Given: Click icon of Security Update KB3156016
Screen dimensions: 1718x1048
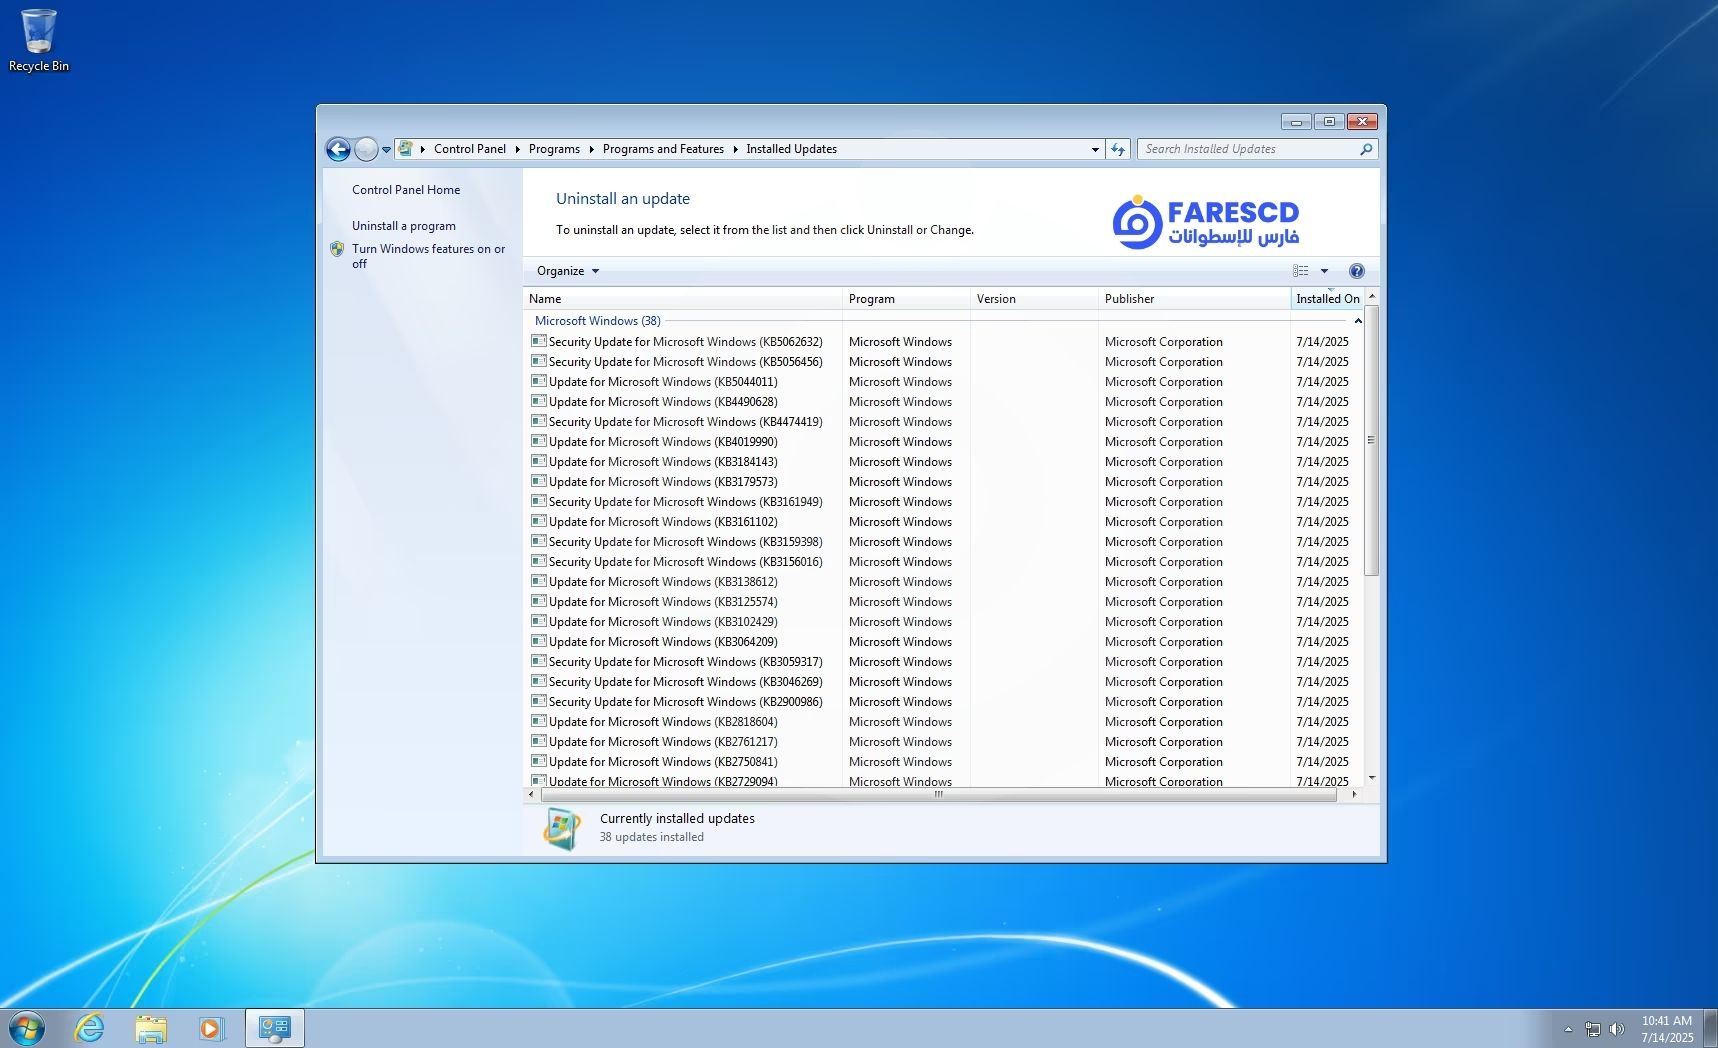Looking at the screenshot, I should pos(539,561).
